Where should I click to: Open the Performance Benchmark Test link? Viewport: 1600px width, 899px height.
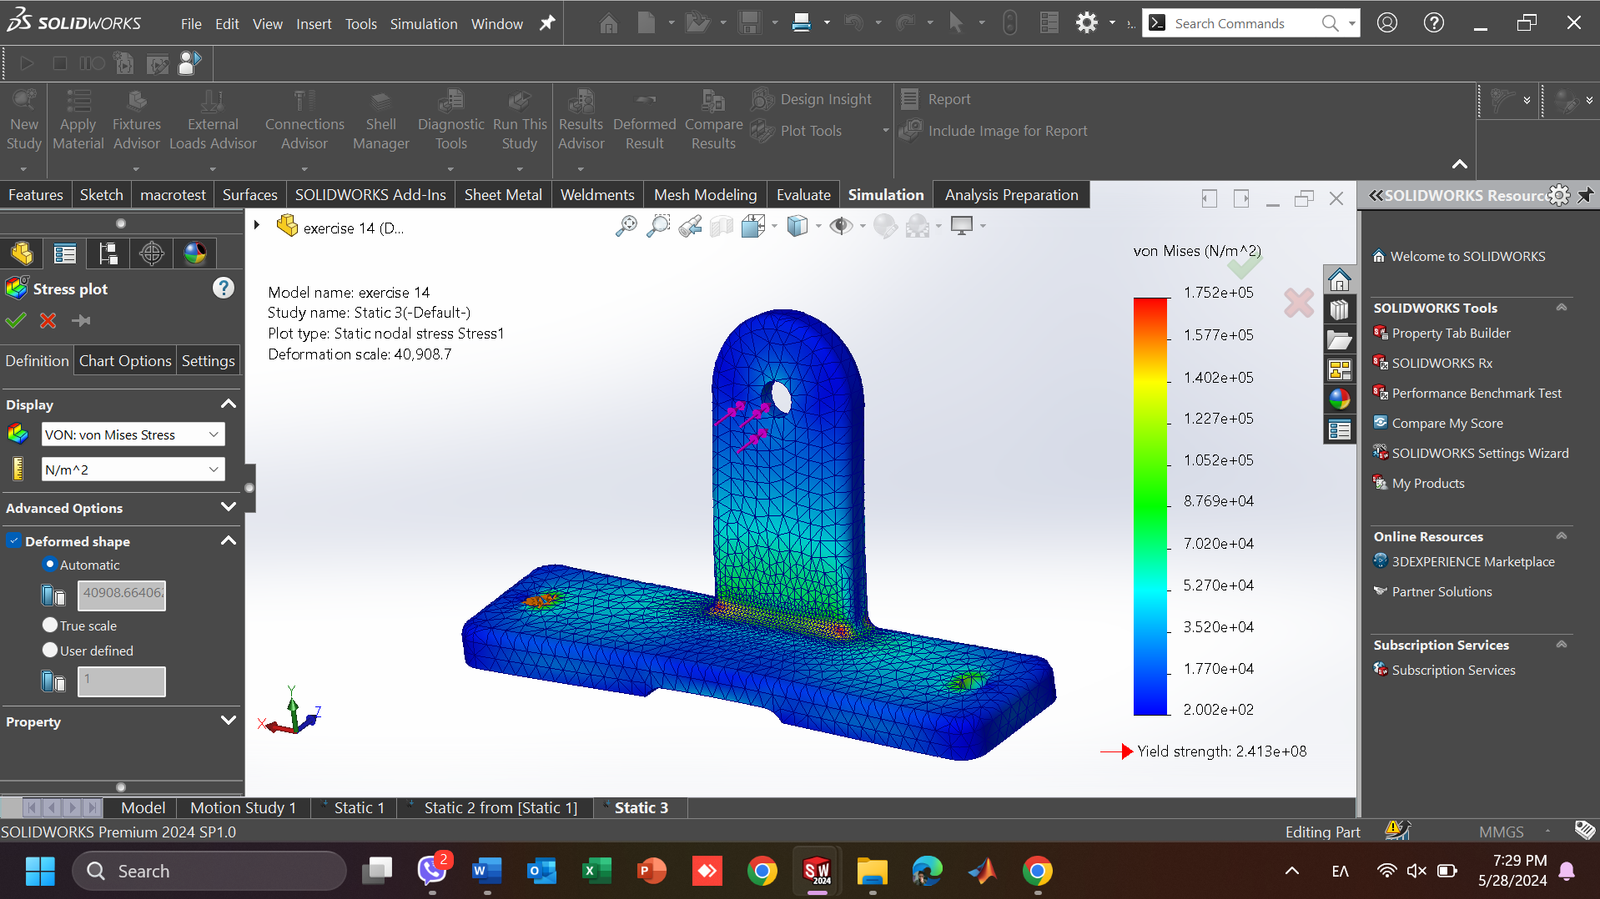(x=1476, y=393)
